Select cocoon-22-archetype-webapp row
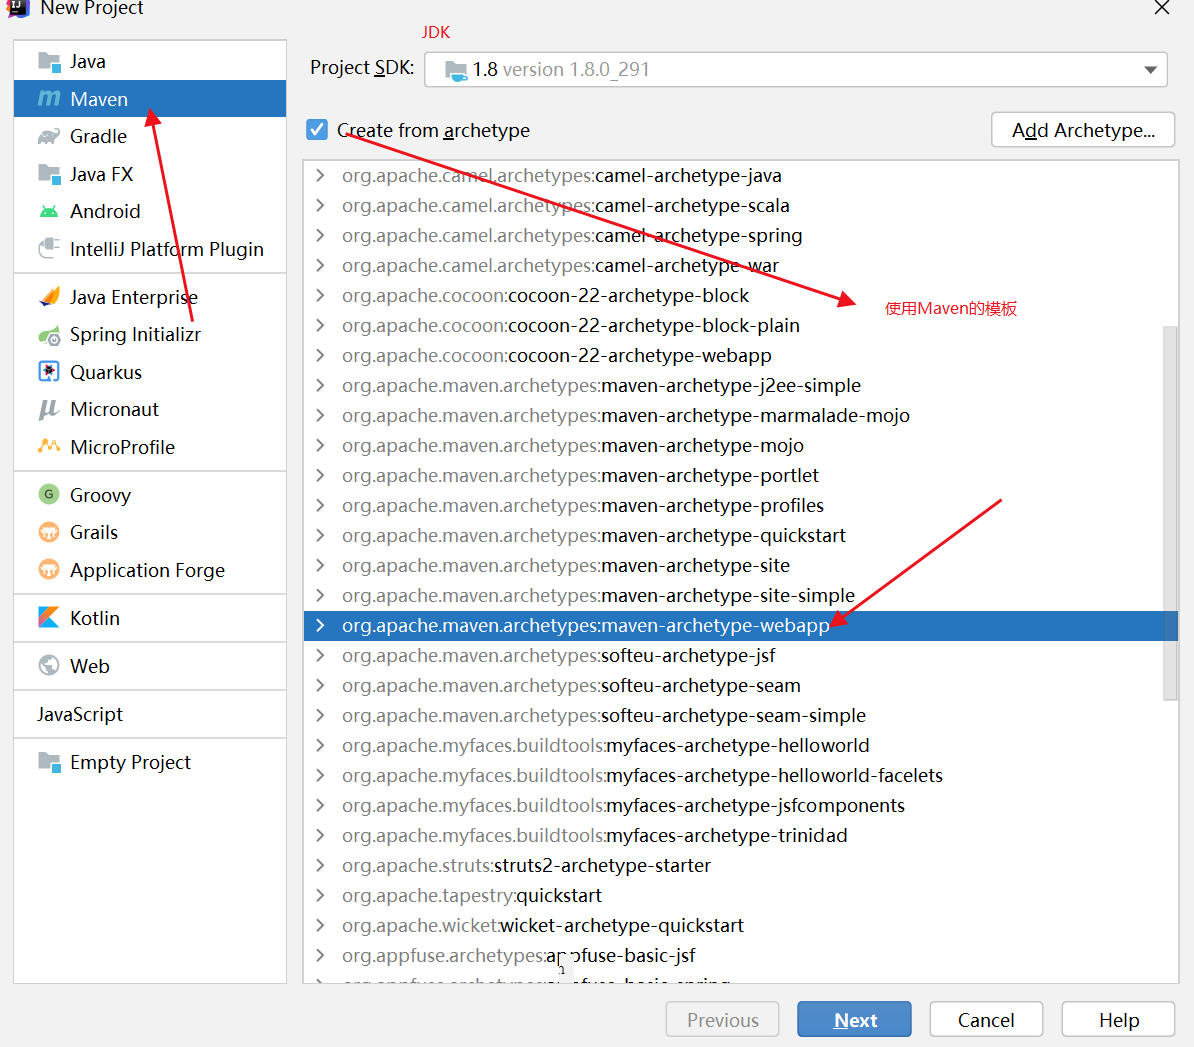This screenshot has width=1194, height=1047. click(741, 356)
